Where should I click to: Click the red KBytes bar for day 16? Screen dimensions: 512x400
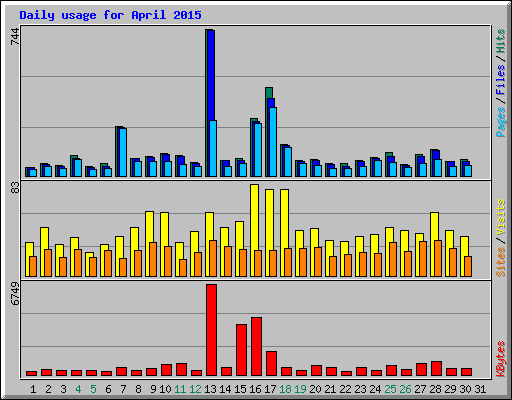pyautogui.click(x=256, y=347)
